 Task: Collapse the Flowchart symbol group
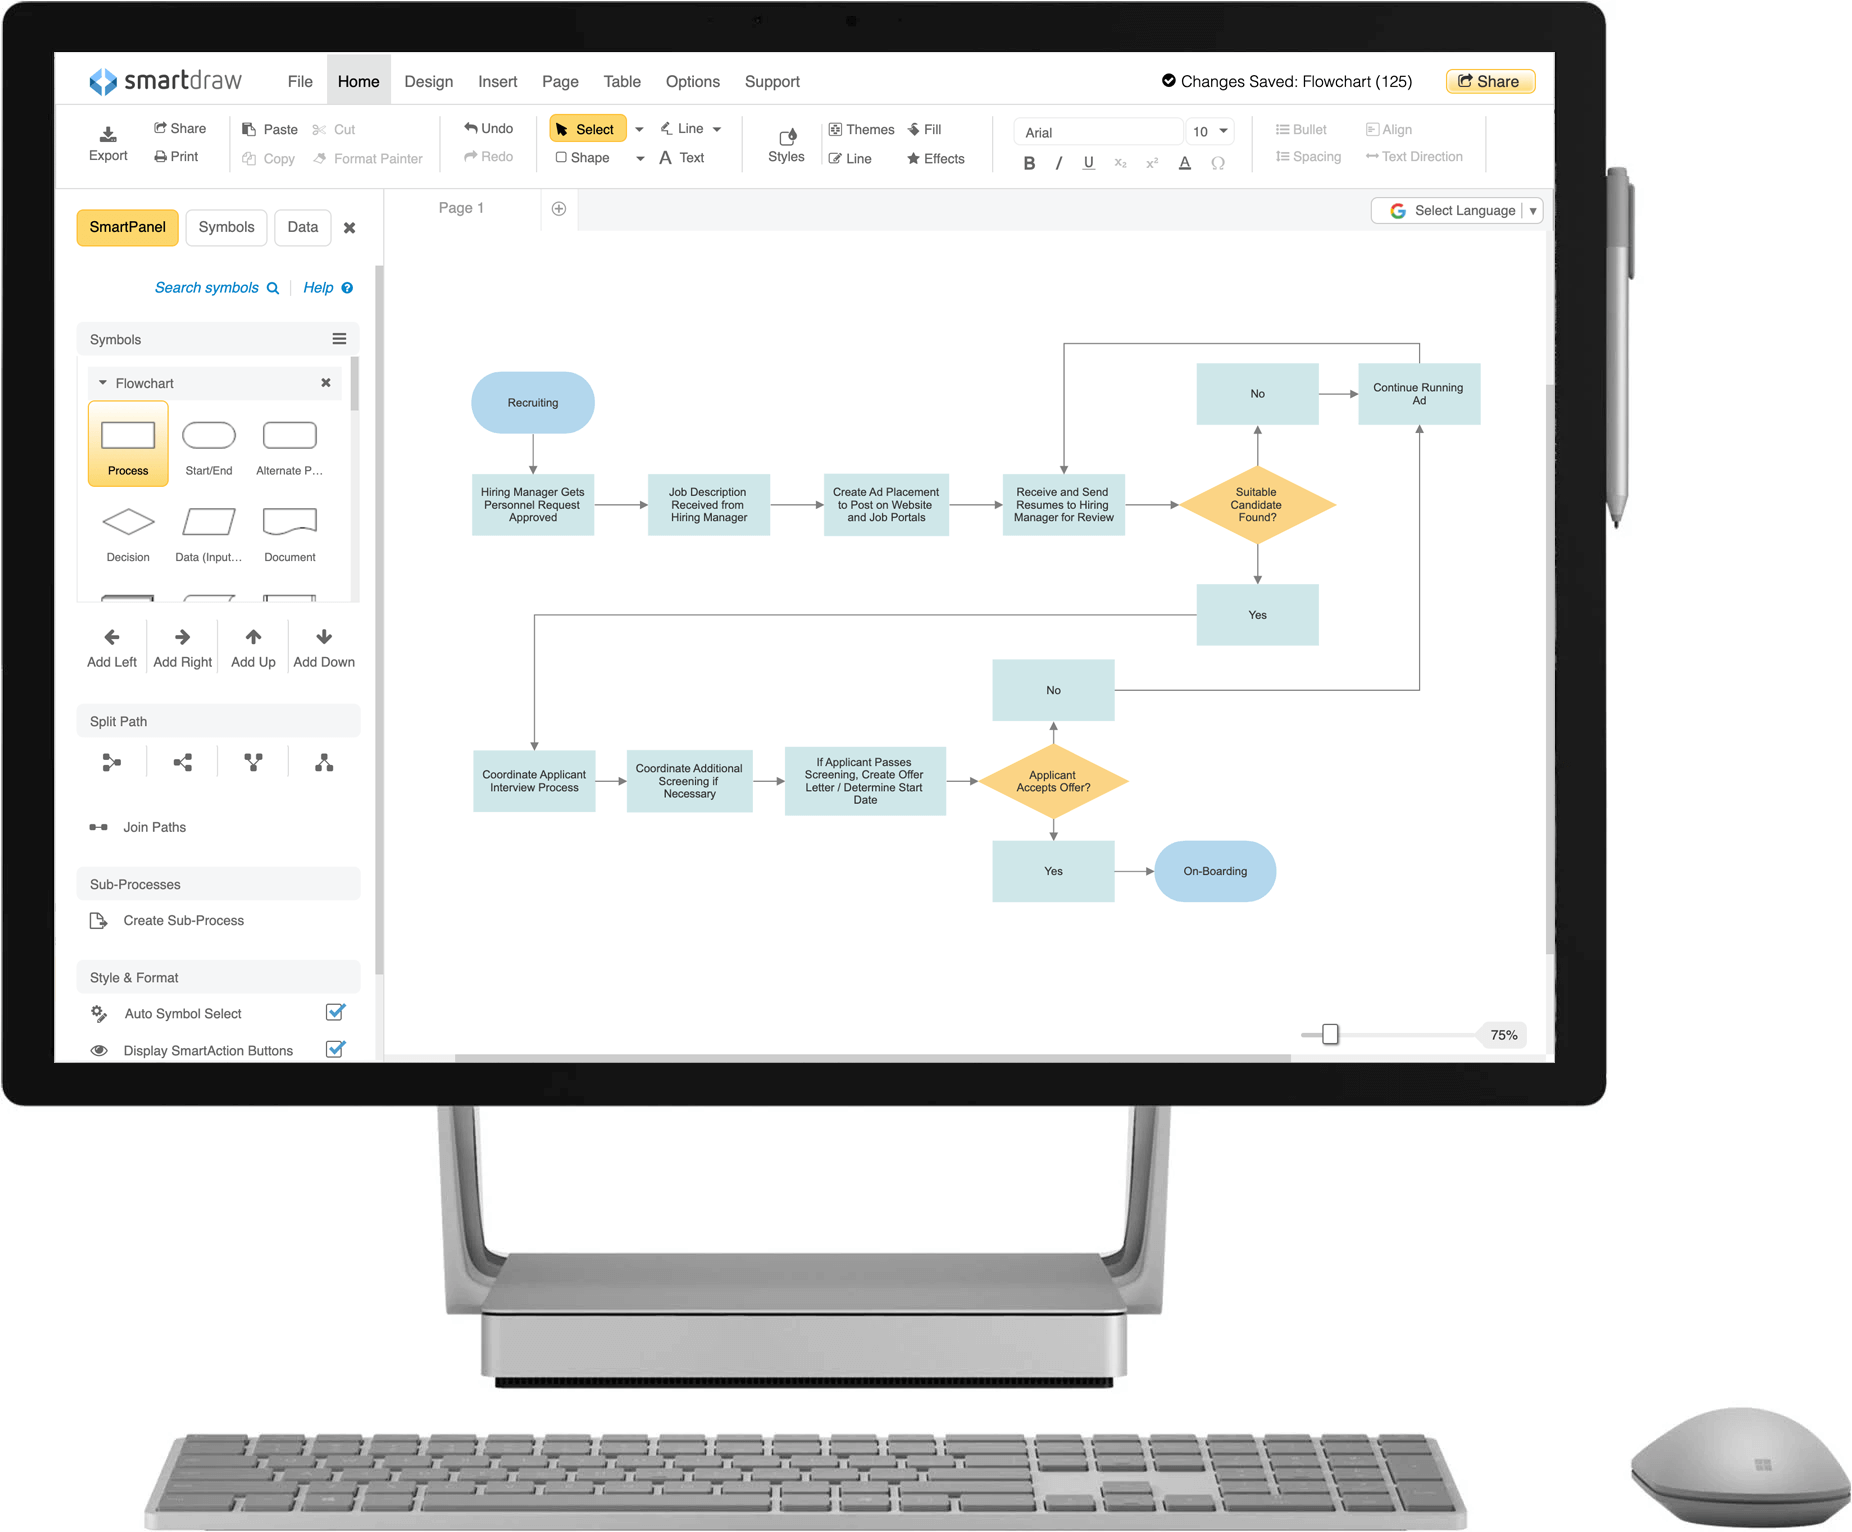tap(103, 383)
